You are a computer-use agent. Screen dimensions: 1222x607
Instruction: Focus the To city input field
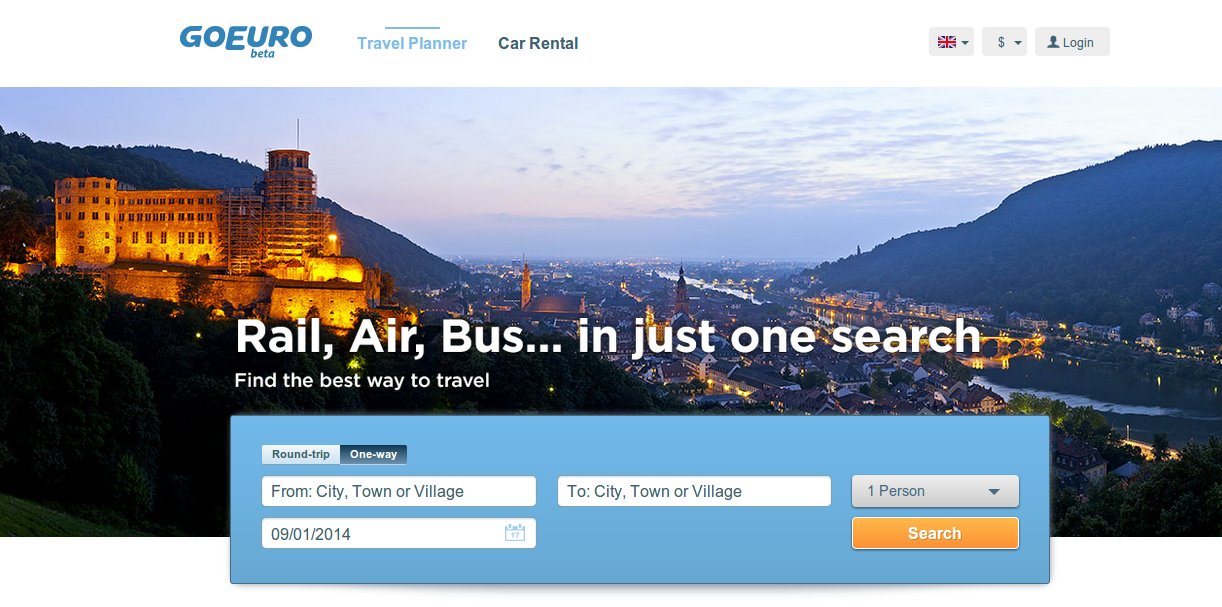coord(694,491)
